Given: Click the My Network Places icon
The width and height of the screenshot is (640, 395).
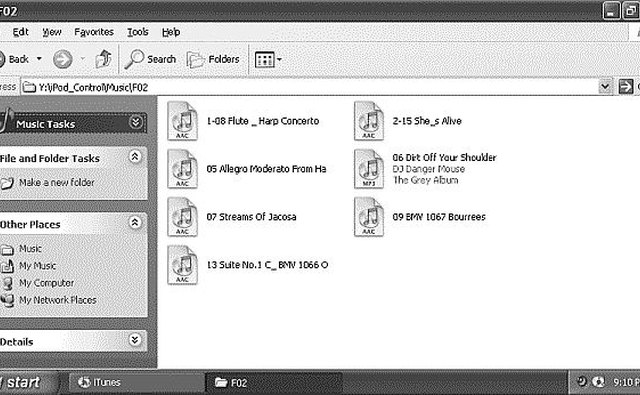Looking at the screenshot, I should tap(7, 300).
